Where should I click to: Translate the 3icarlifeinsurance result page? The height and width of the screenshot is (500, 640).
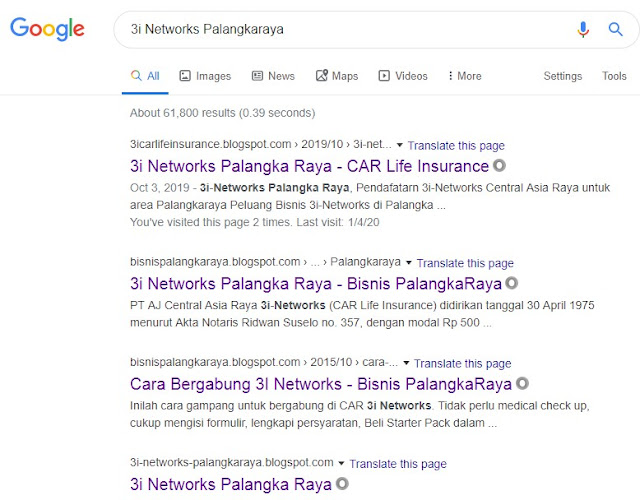click(x=456, y=146)
